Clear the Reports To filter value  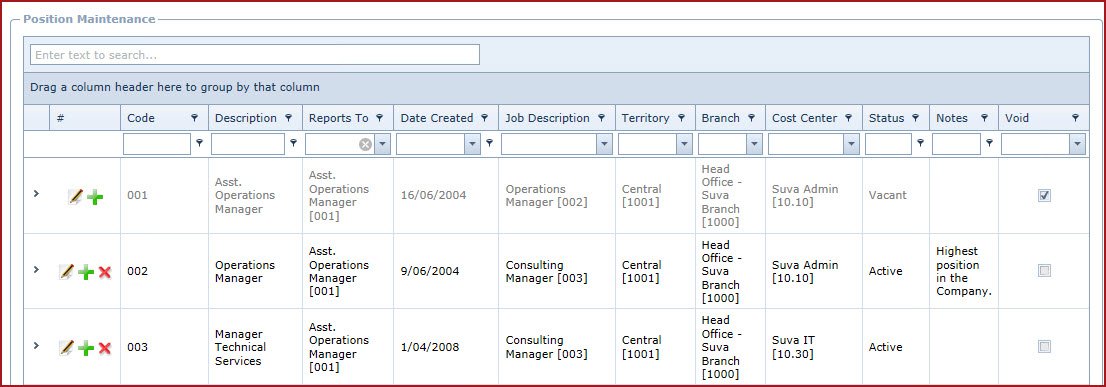click(x=365, y=145)
